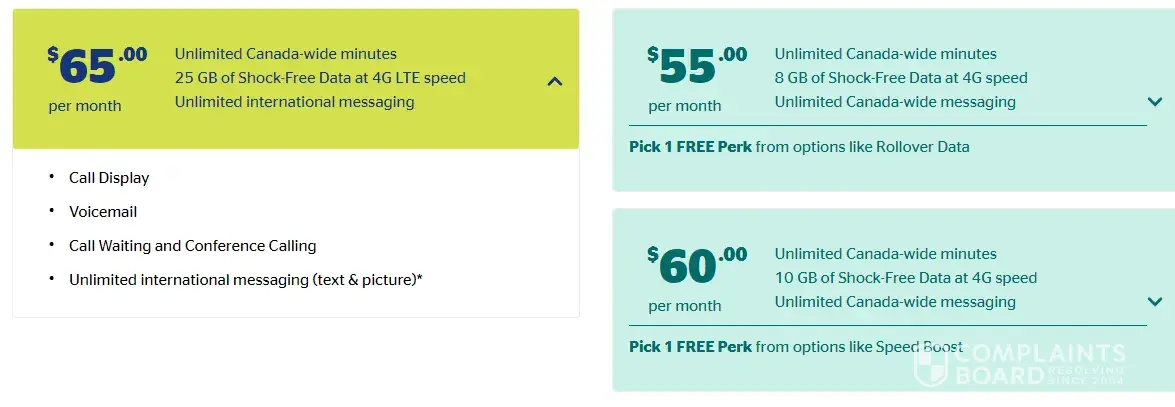Click 25 GB of Shock-Free Data text
Screen dimensions: 1175x407
point(320,78)
